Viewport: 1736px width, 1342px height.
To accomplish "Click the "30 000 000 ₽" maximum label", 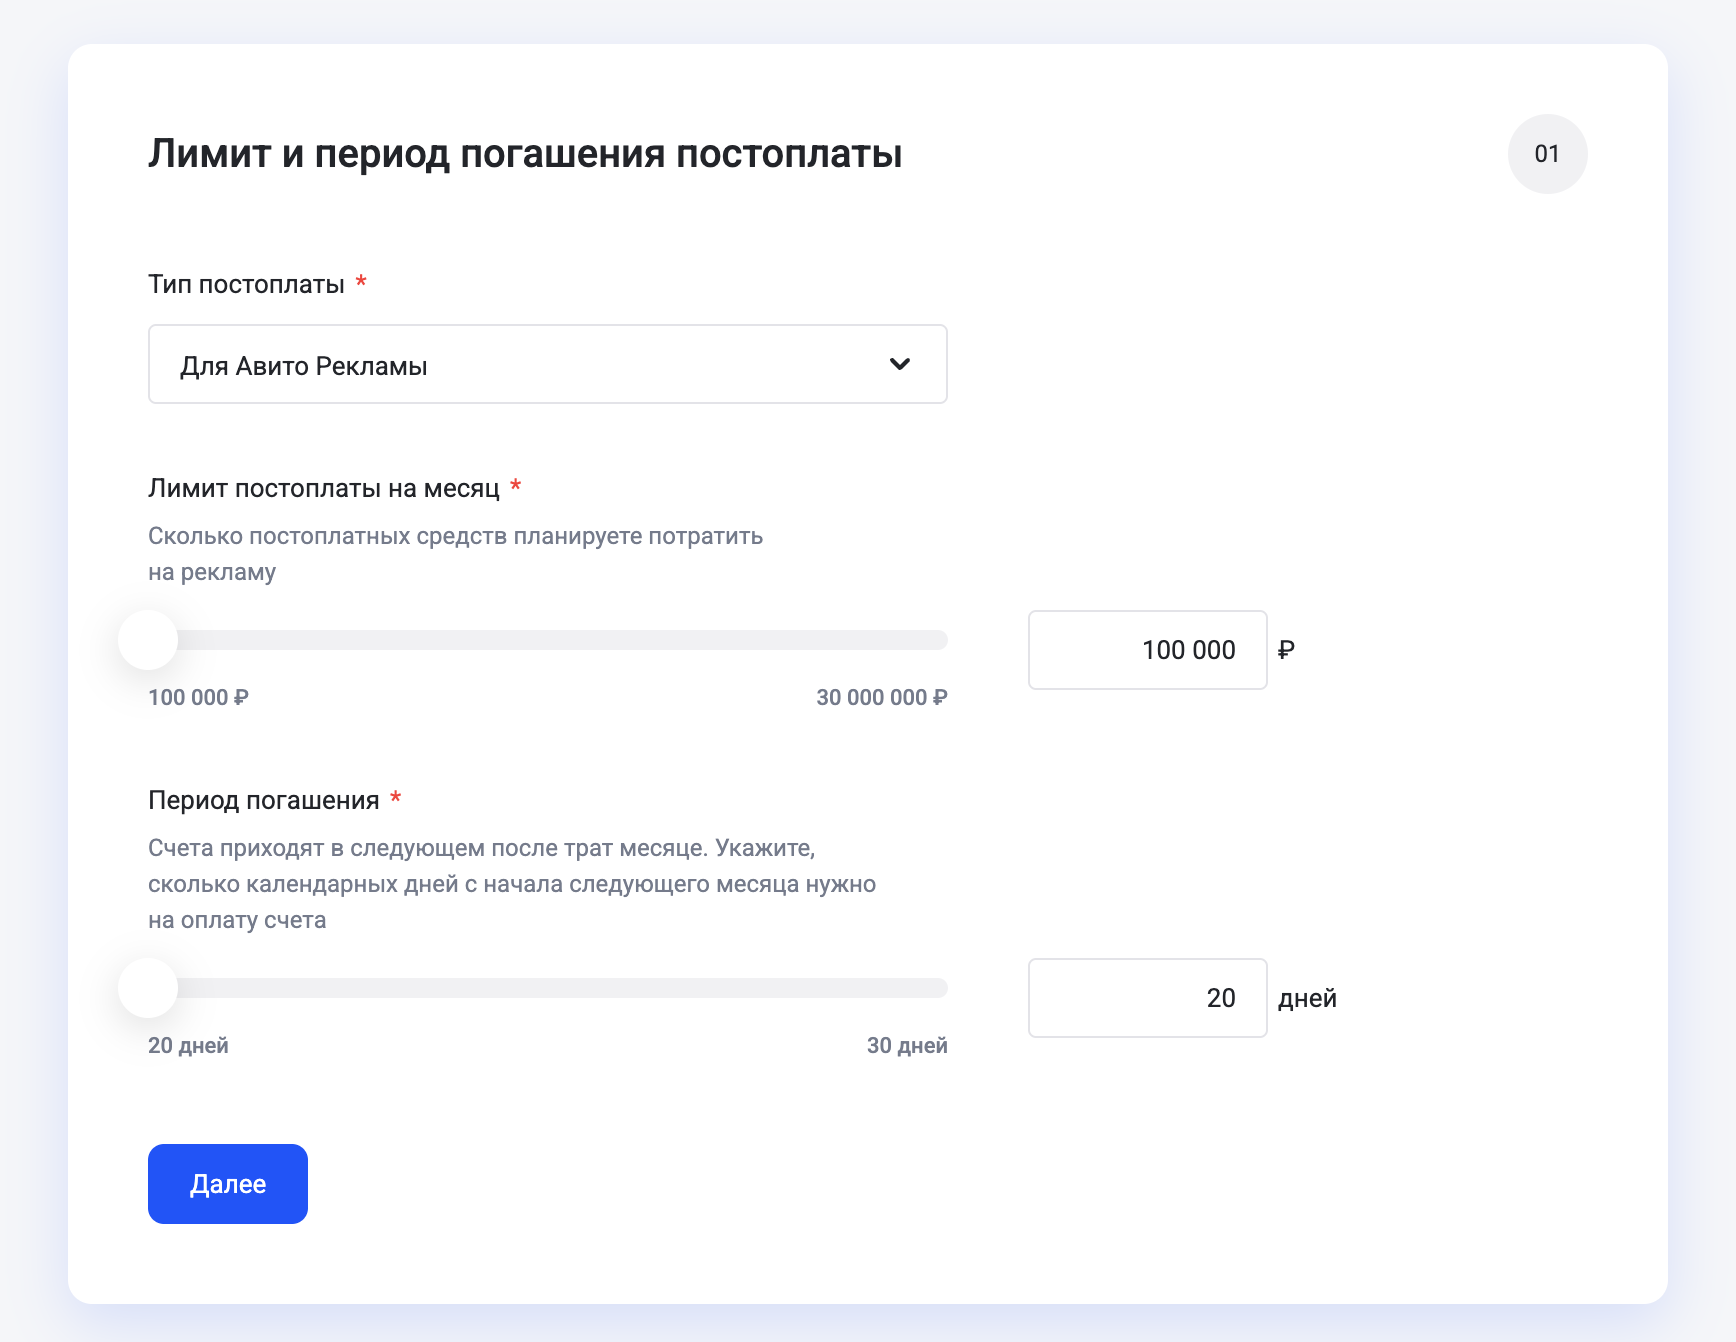I will click(x=881, y=698).
